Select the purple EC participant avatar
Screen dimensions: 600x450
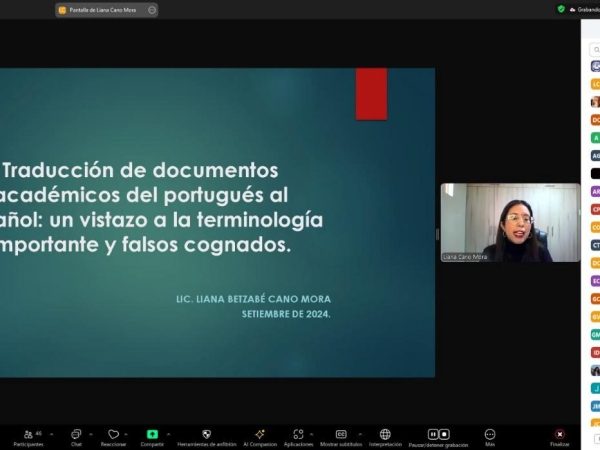point(595,281)
